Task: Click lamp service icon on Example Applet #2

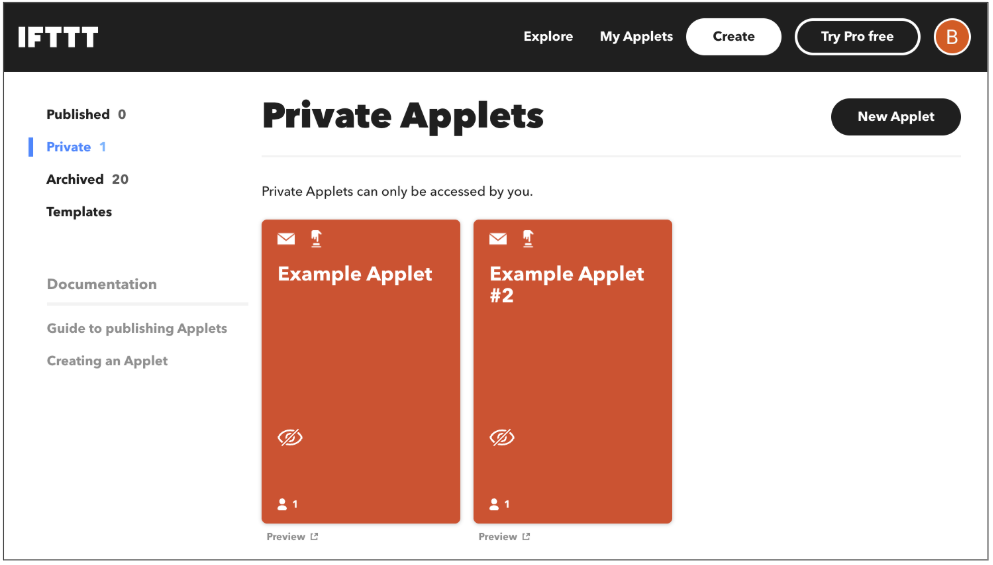Action: [x=528, y=238]
